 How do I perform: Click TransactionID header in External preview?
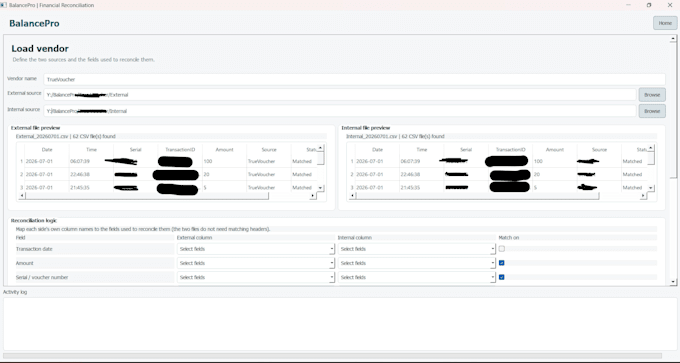180,150
